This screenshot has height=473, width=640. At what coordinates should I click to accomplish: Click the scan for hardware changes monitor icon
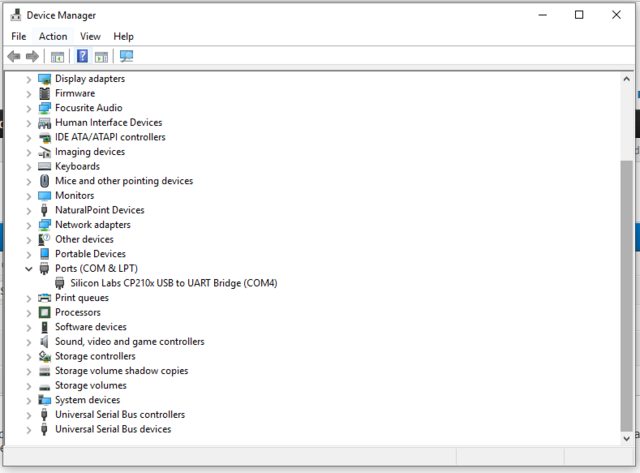(127, 56)
